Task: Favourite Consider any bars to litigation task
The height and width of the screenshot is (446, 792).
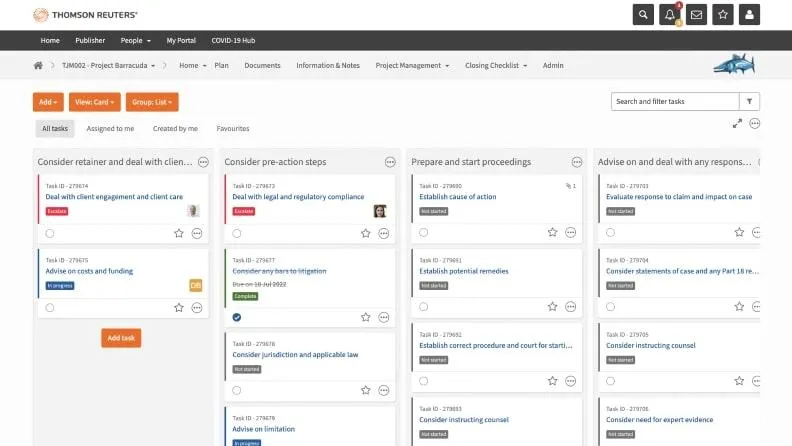Action: pos(366,317)
